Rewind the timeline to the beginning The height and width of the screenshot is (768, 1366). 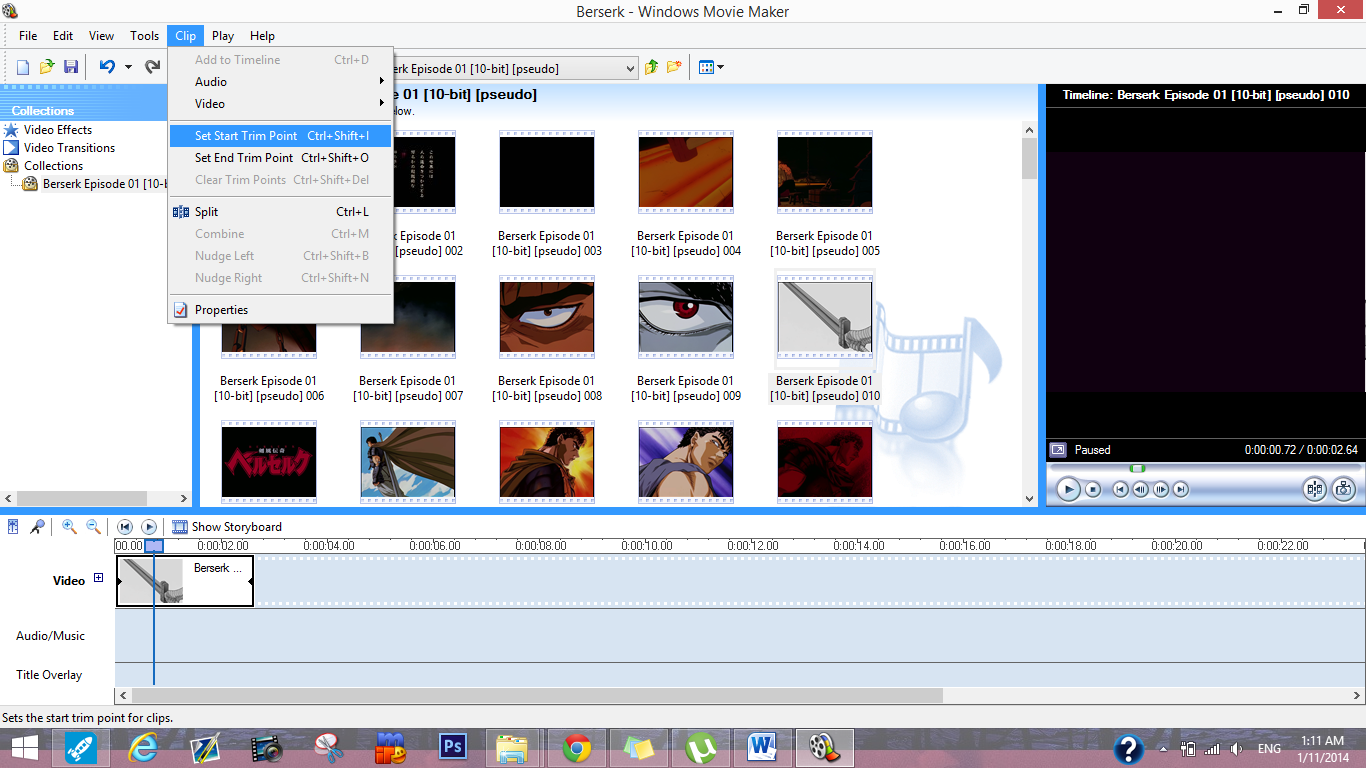tap(125, 527)
